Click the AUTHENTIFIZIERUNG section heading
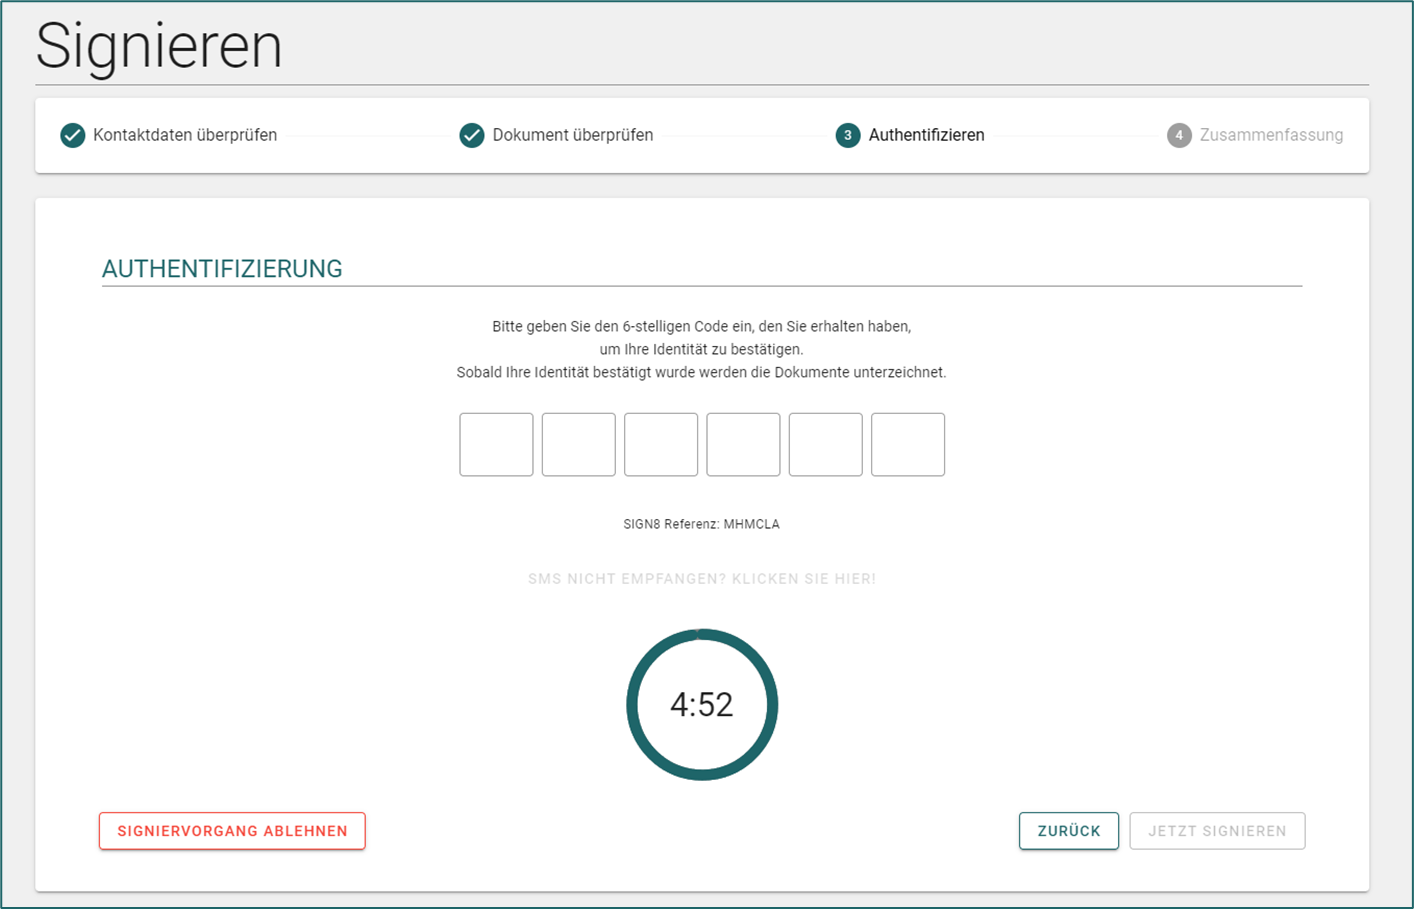1414x909 pixels. pyautogui.click(x=222, y=269)
